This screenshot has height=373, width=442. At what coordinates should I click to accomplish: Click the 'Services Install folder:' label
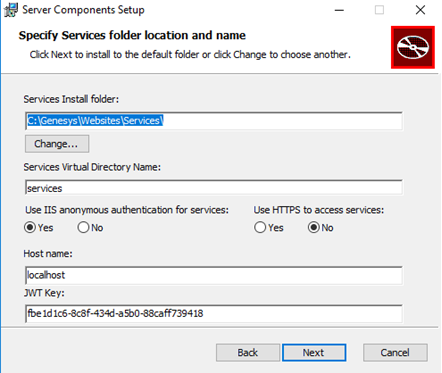71,99
